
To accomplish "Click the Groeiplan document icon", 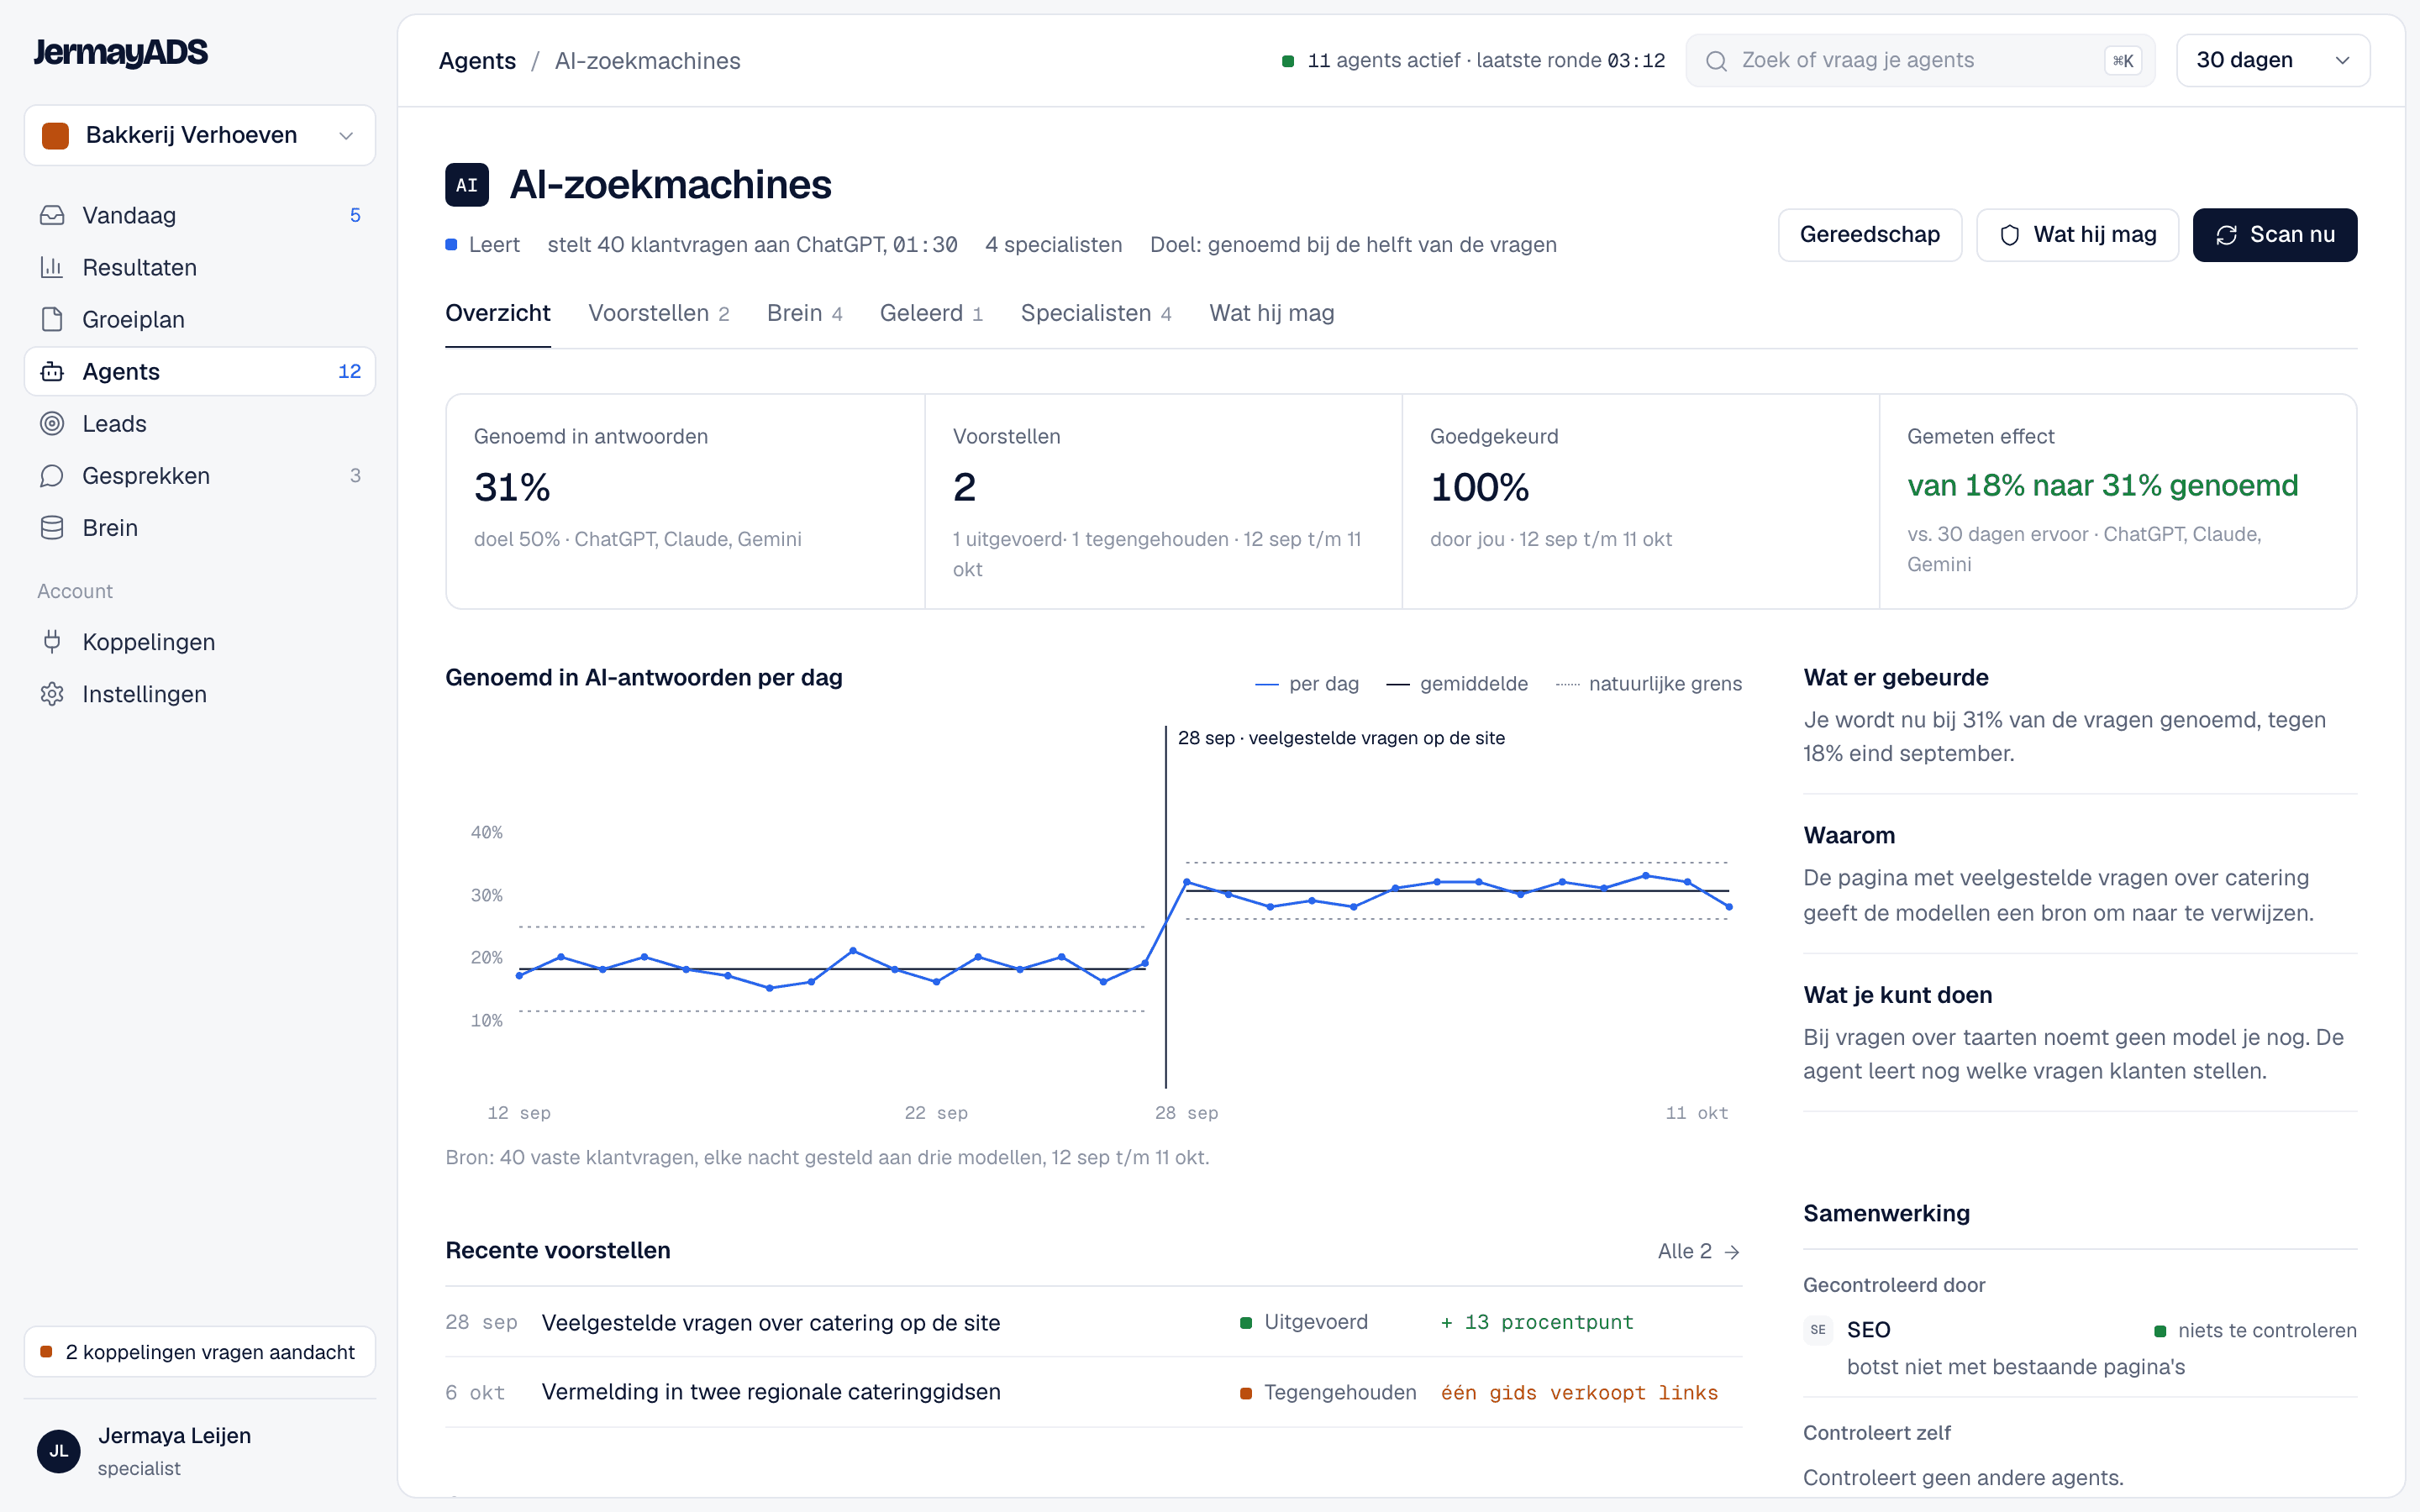I will coord(52,319).
